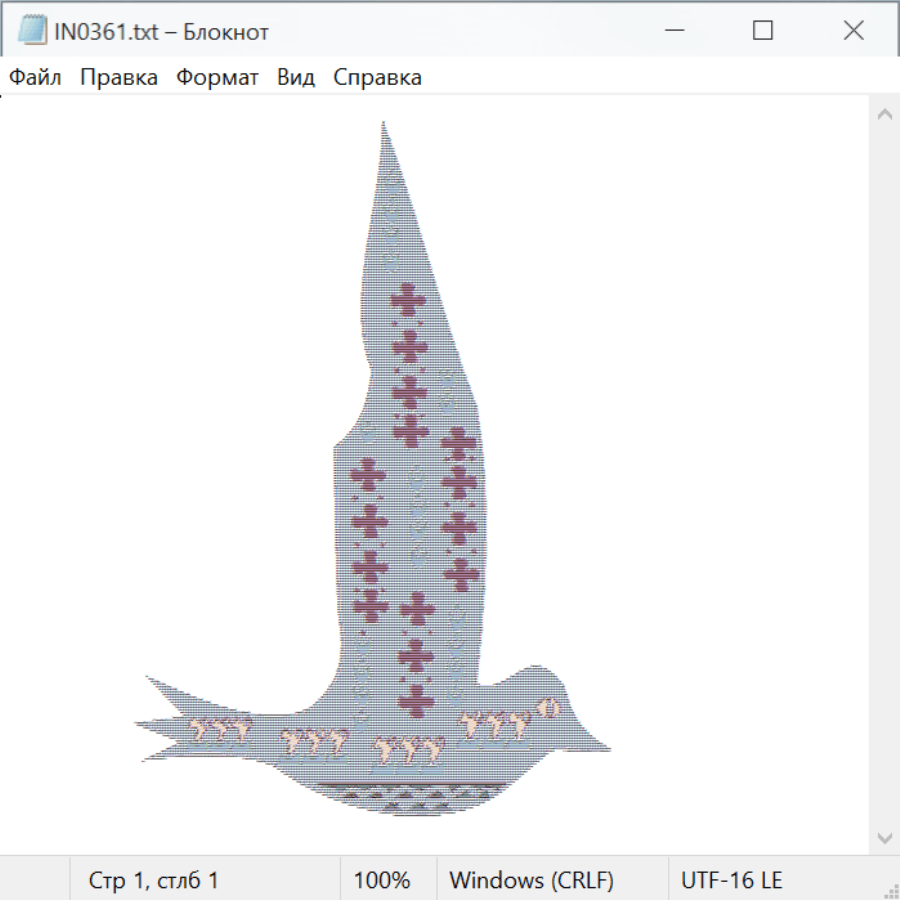Open the Файл menu
The height and width of the screenshot is (900, 900).
tap(35, 78)
